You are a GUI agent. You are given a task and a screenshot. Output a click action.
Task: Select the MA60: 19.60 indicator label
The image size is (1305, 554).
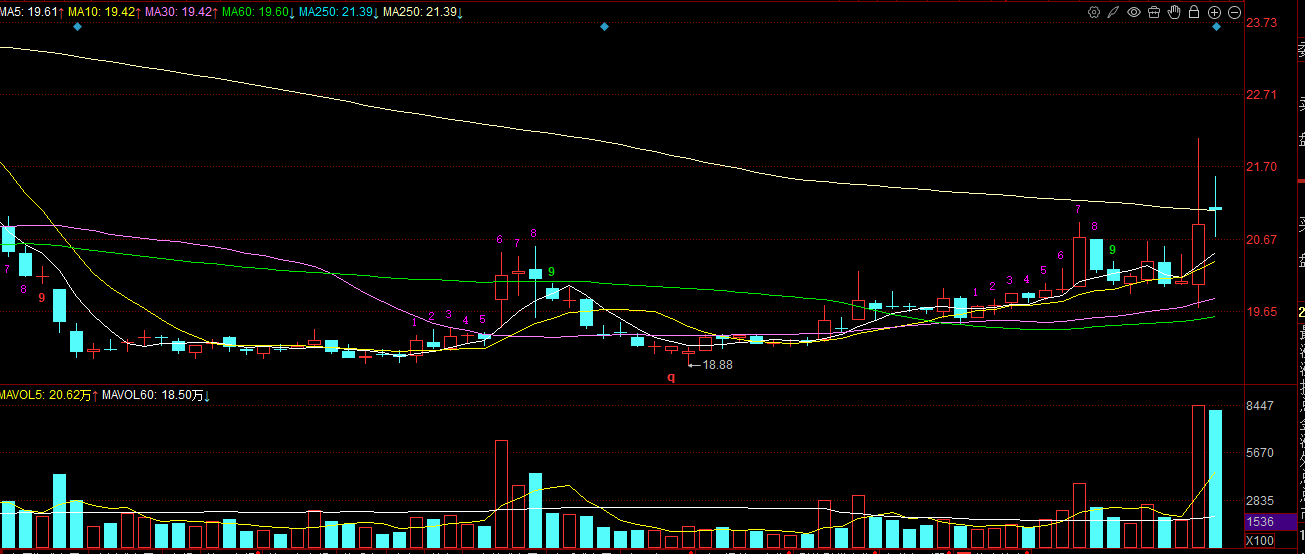[x=257, y=12]
